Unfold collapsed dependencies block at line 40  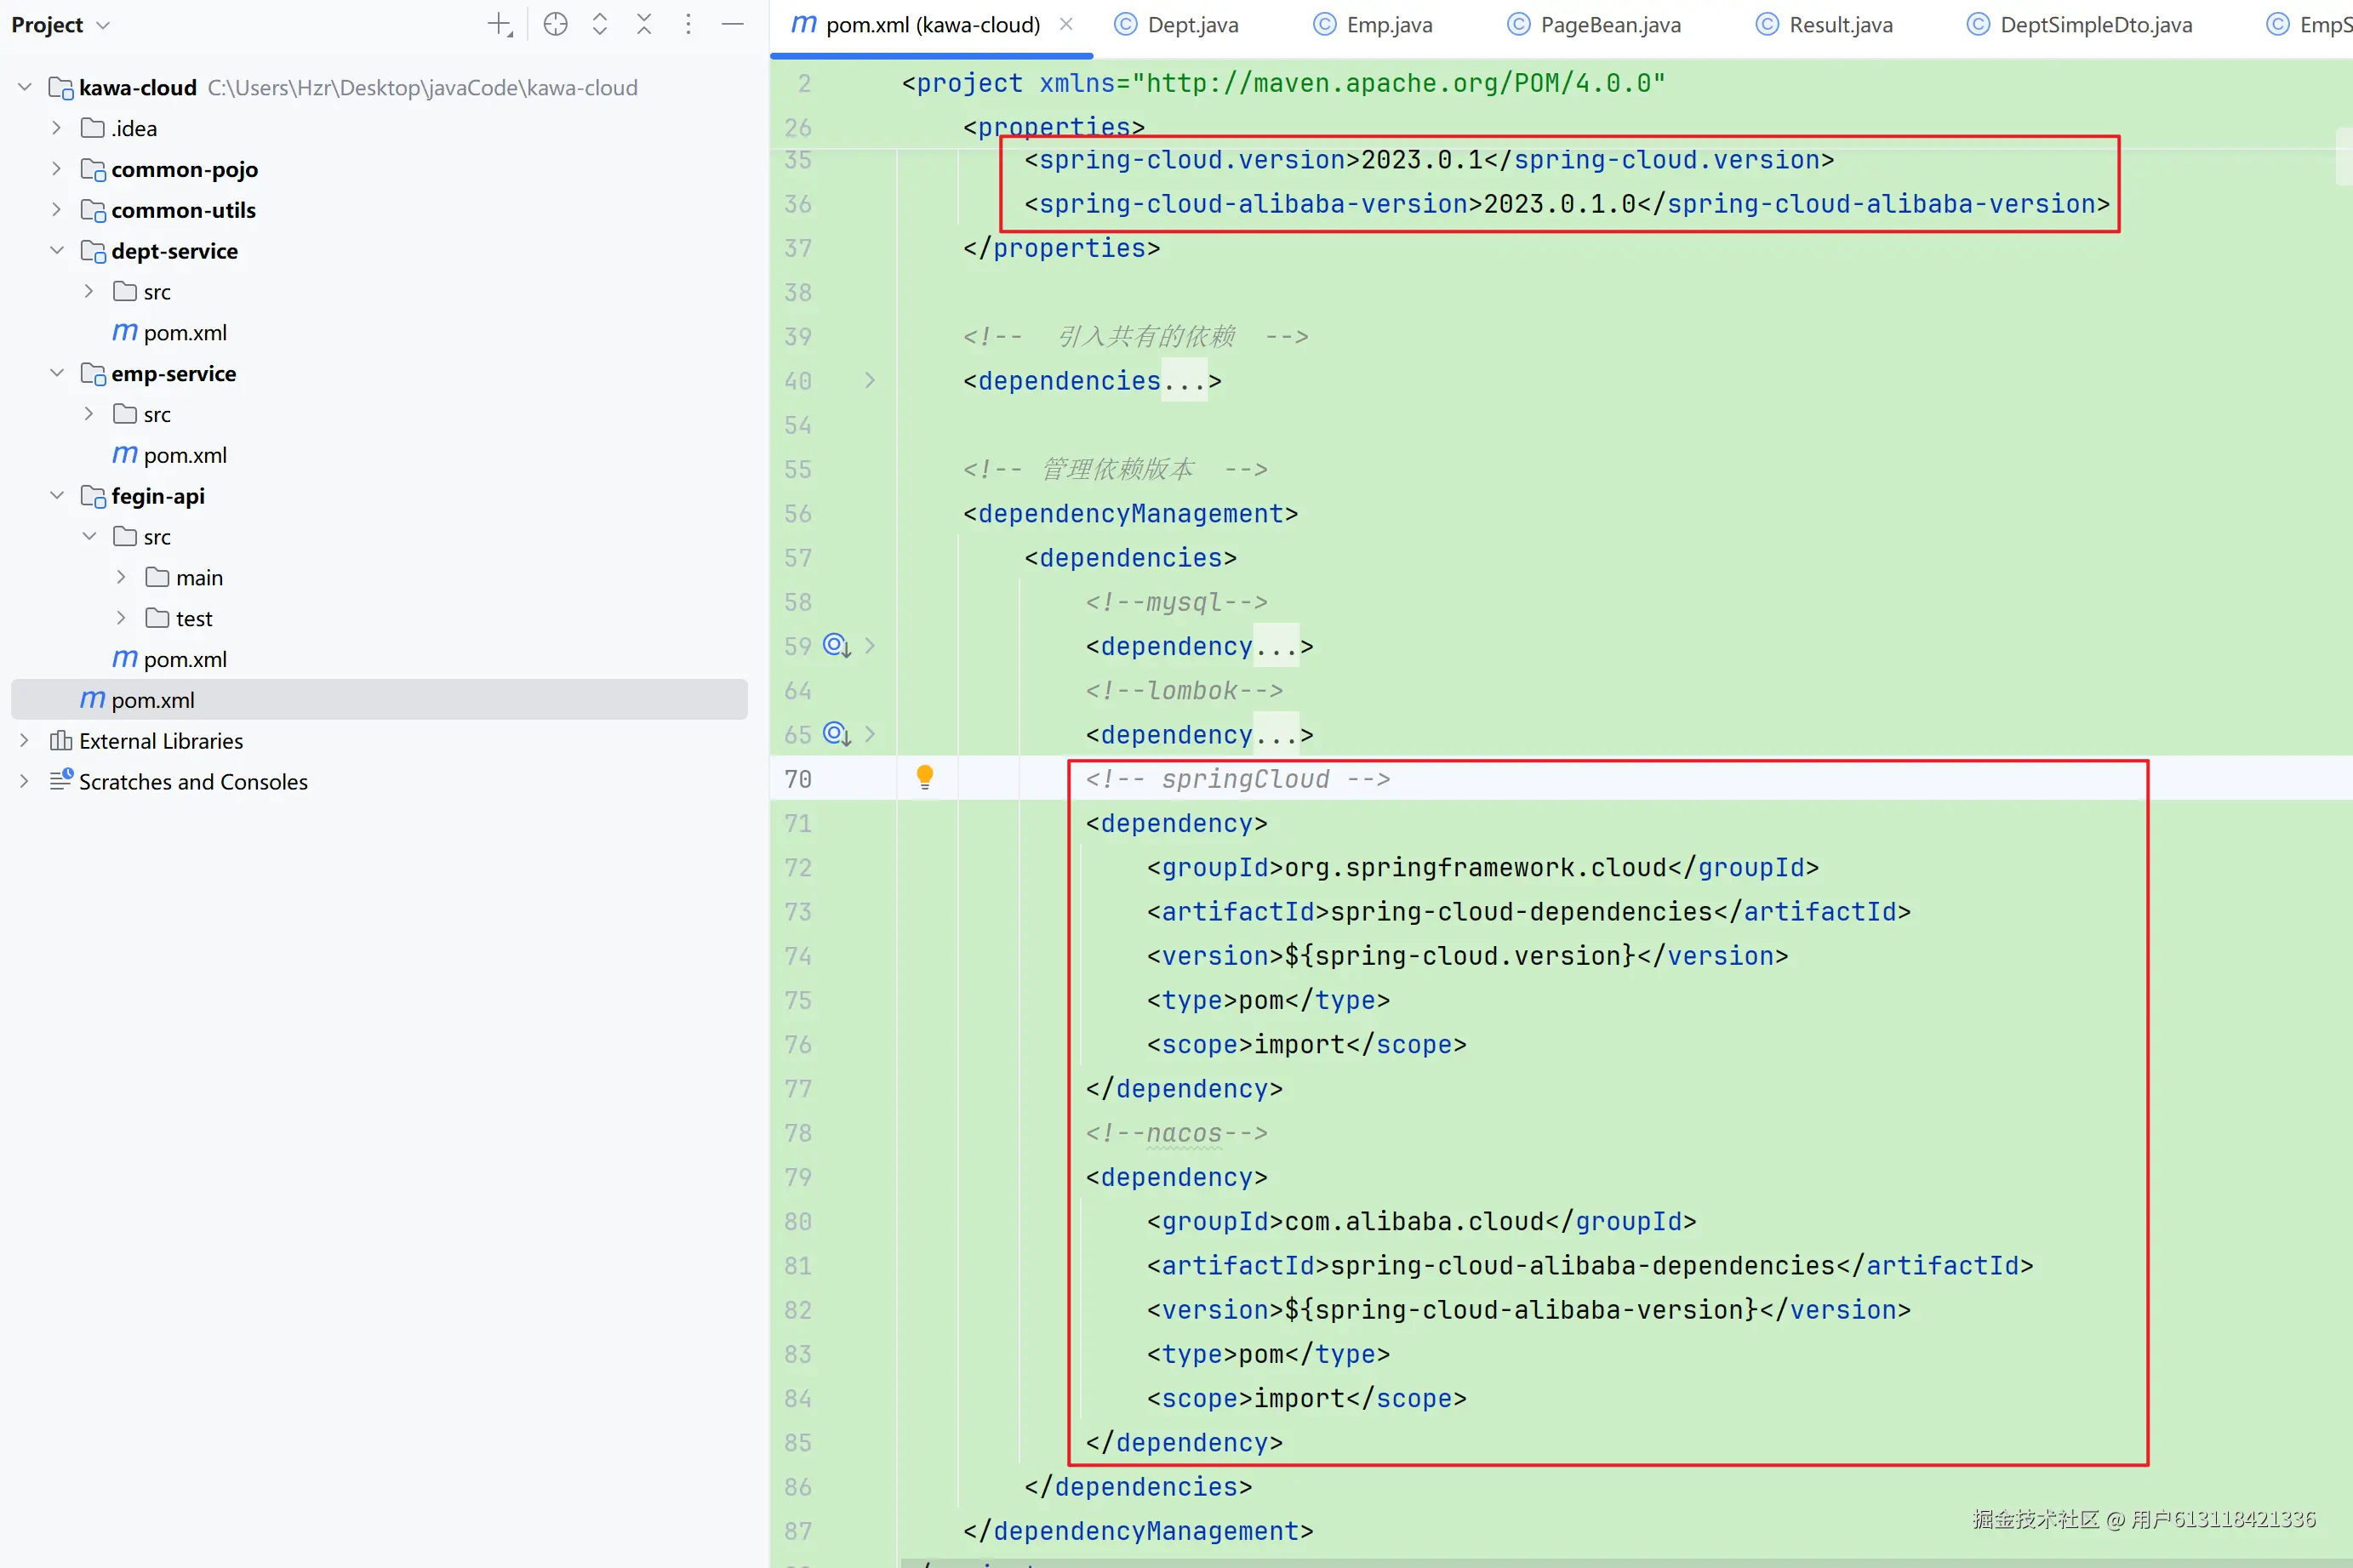(870, 380)
